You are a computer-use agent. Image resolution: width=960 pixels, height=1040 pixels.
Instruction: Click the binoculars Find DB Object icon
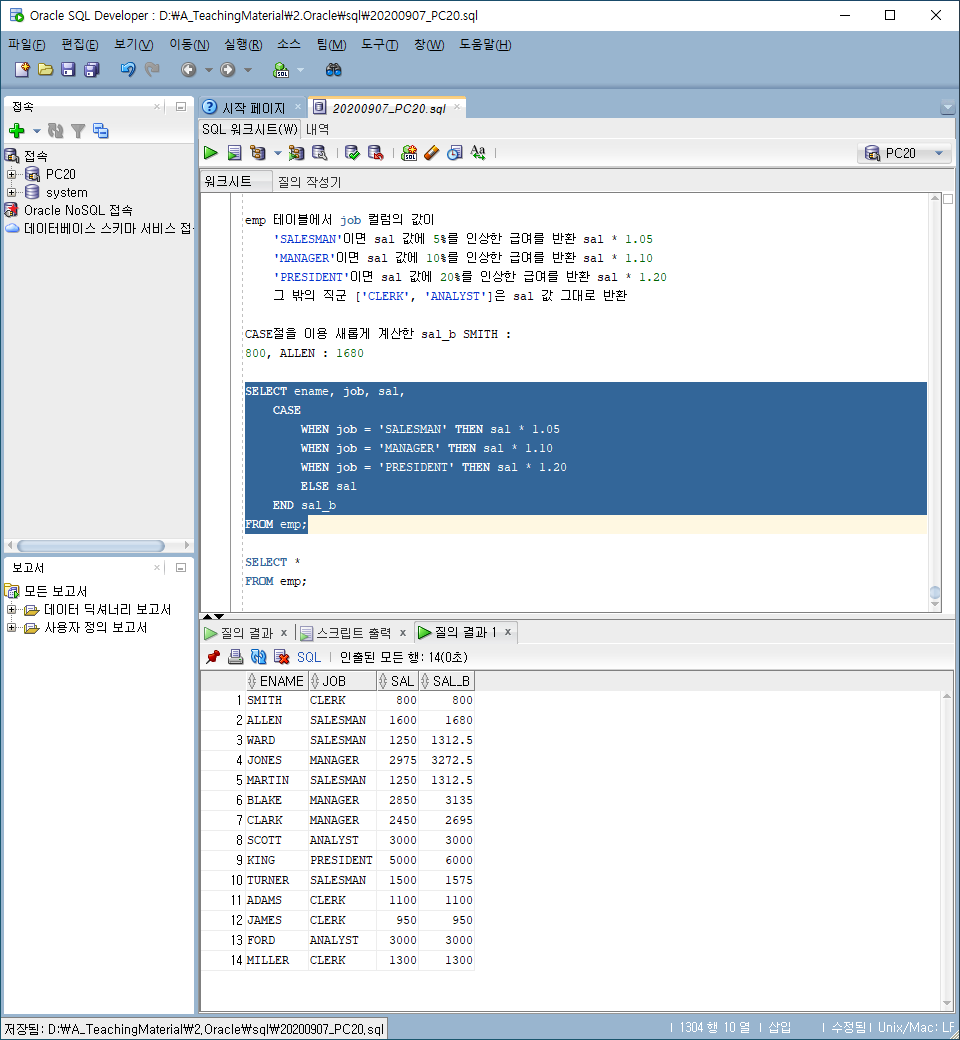click(x=334, y=70)
